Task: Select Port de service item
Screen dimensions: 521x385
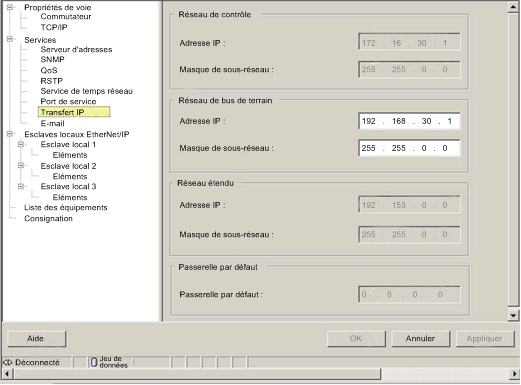Action: (68, 102)
